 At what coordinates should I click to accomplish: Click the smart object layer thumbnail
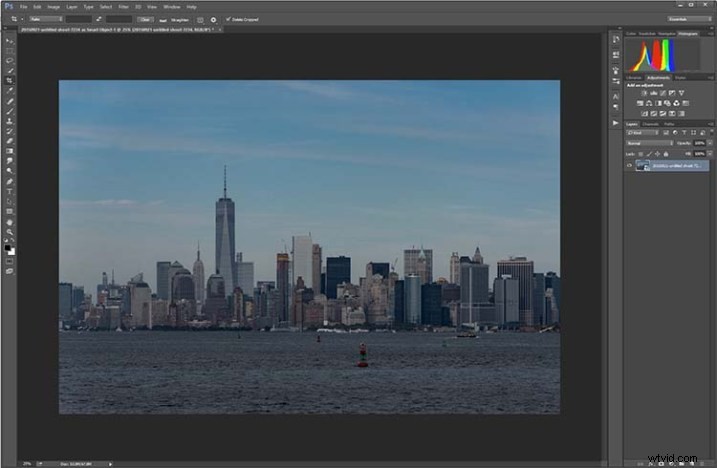click(642, 166)
